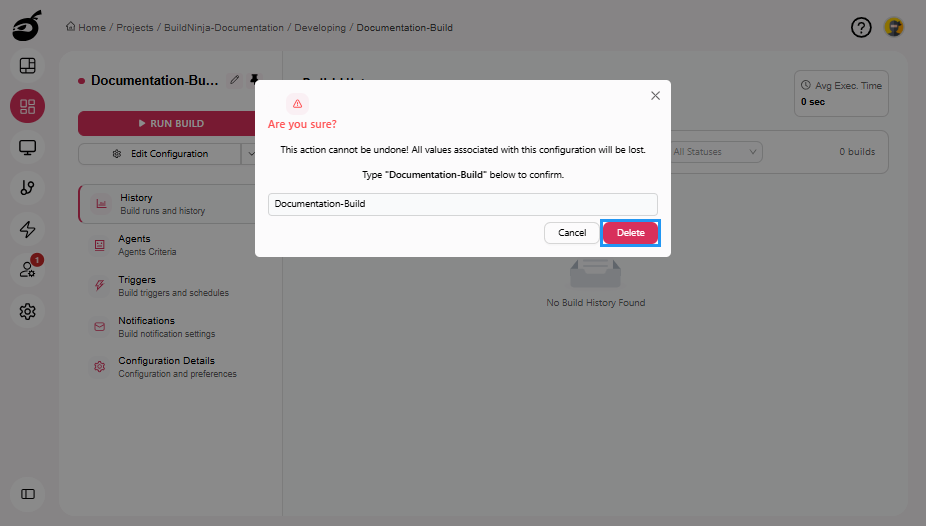Close the dialog with the X button
The image size is (926, 526).
pyautogui.click(x=655, y=96)
